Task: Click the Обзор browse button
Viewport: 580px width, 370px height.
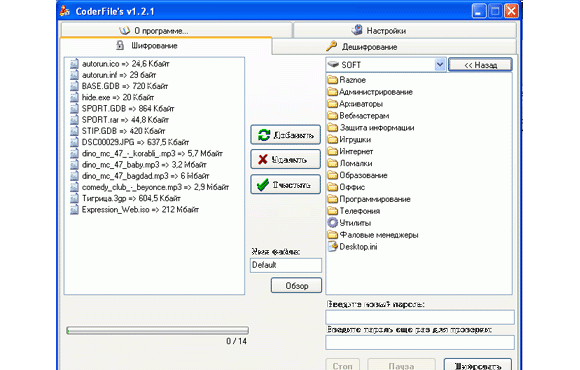Action: [296, 286]
